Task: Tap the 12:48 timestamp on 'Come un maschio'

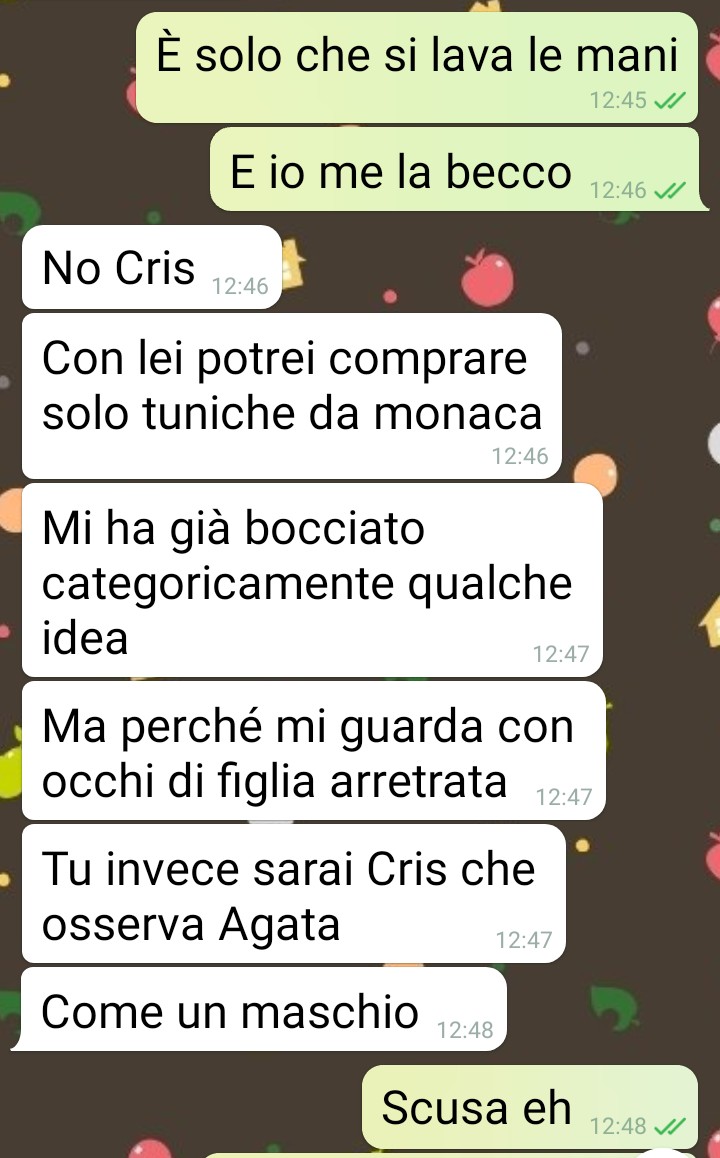Action: (x=464, y=1029)
